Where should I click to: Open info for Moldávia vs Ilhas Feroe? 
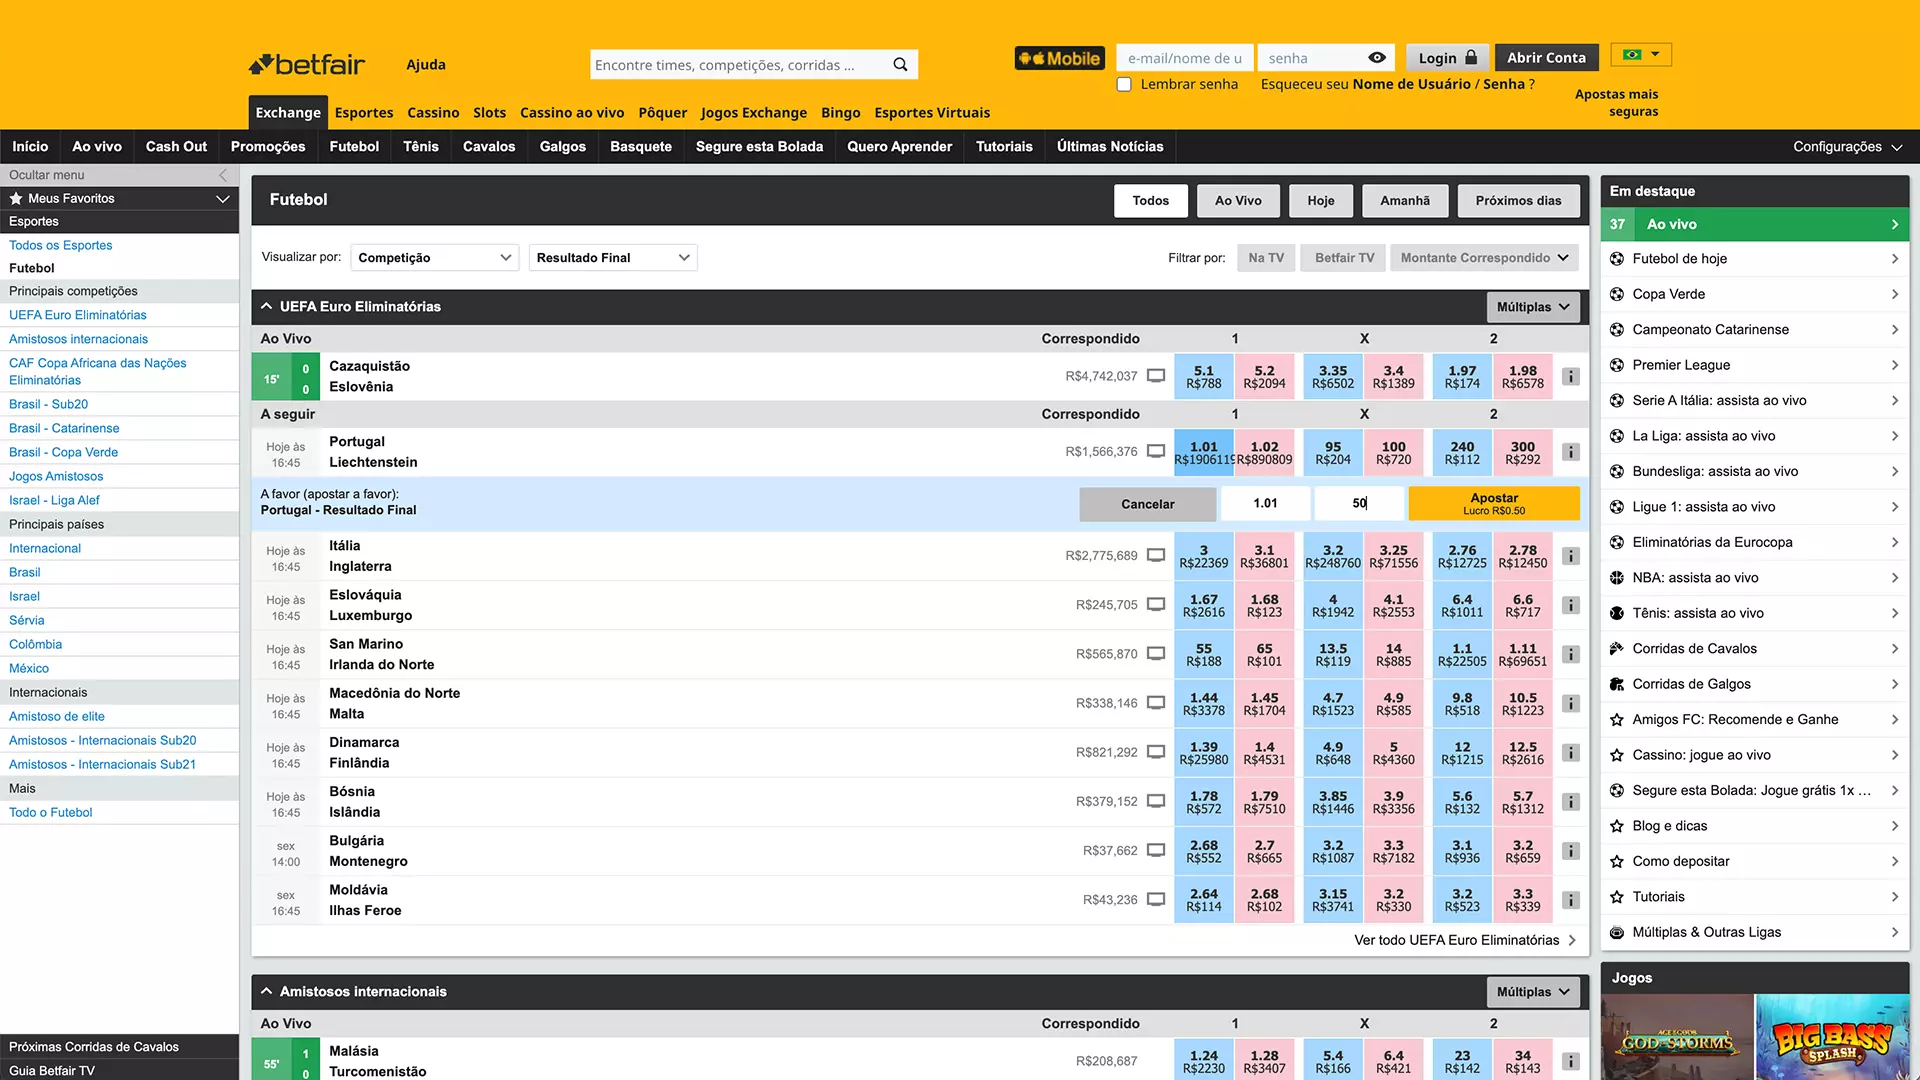tap(1571, 900)
